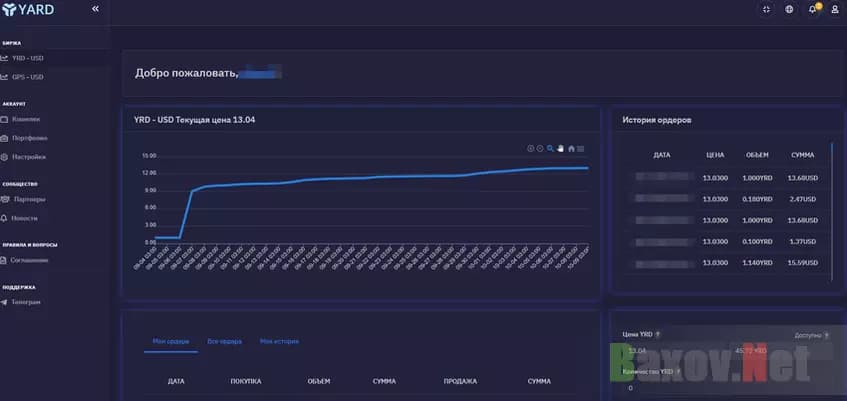Switch to Все ордера tab
This screenshot has width=847, height=401.
(x=224, y=341)
